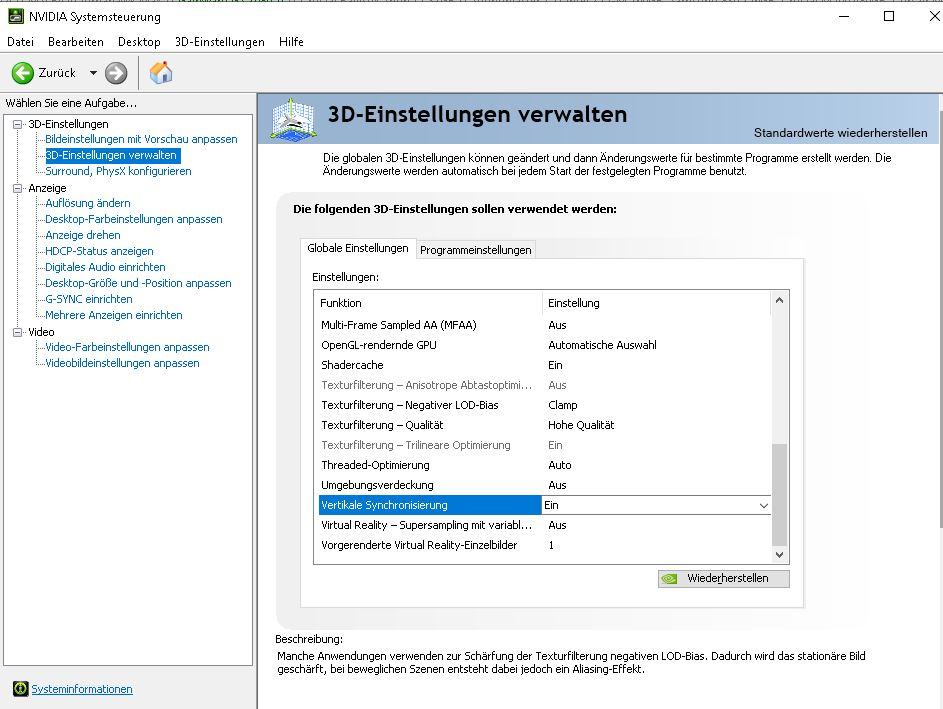943x709 pixels.
Task: Maximize the NVIDIA Systemsteuerung window
Action: point(889,16)
